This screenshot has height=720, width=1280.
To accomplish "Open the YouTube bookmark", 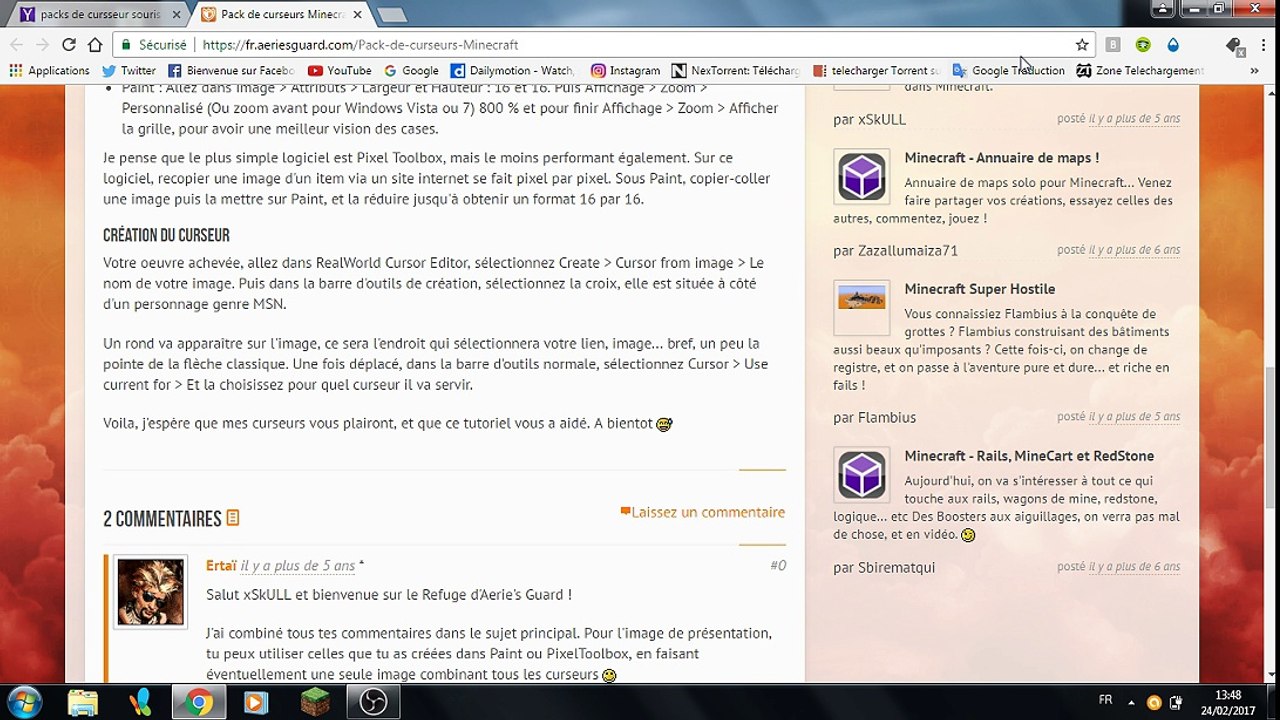I will (x=340, y=71).
